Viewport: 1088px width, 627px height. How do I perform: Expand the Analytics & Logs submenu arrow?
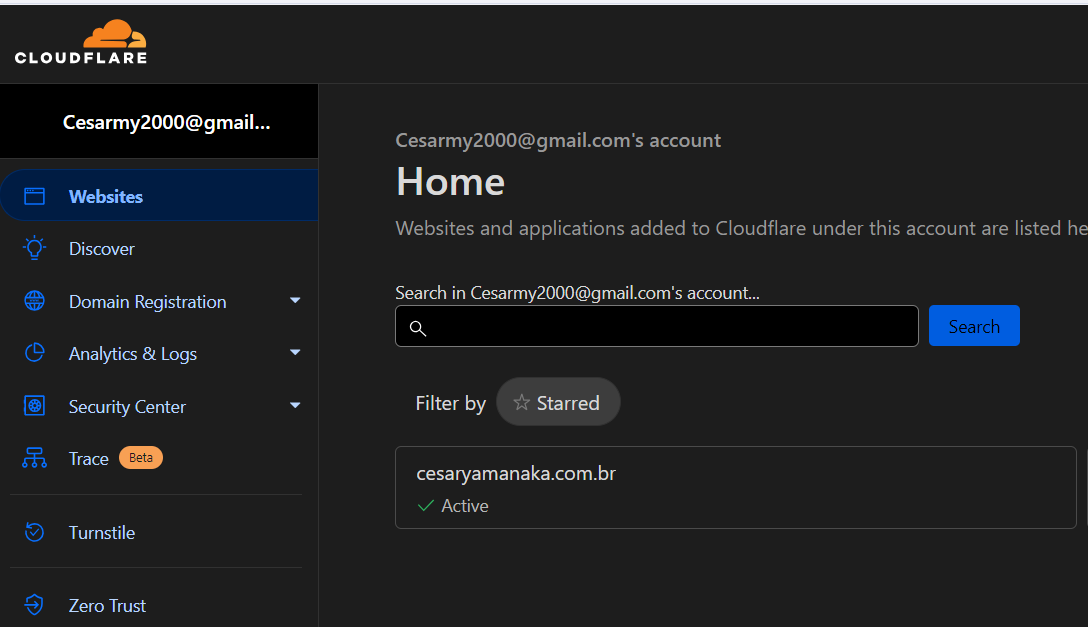pyautogui.click(x=295, y=352)
